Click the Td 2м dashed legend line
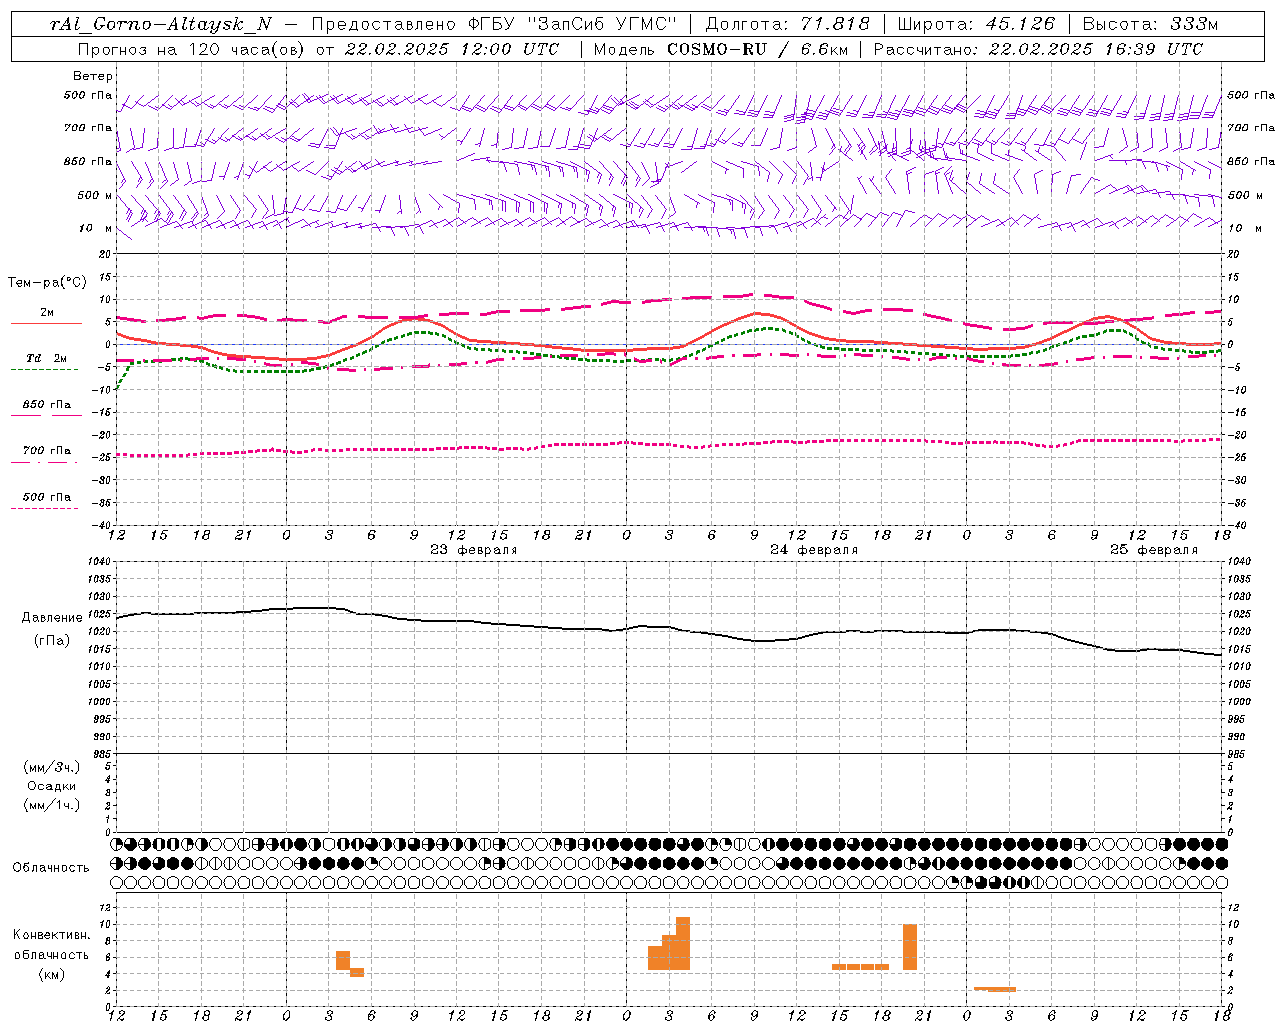Image resolution: width=1280 pixels, height=1024 pixels. coord(44,369)
